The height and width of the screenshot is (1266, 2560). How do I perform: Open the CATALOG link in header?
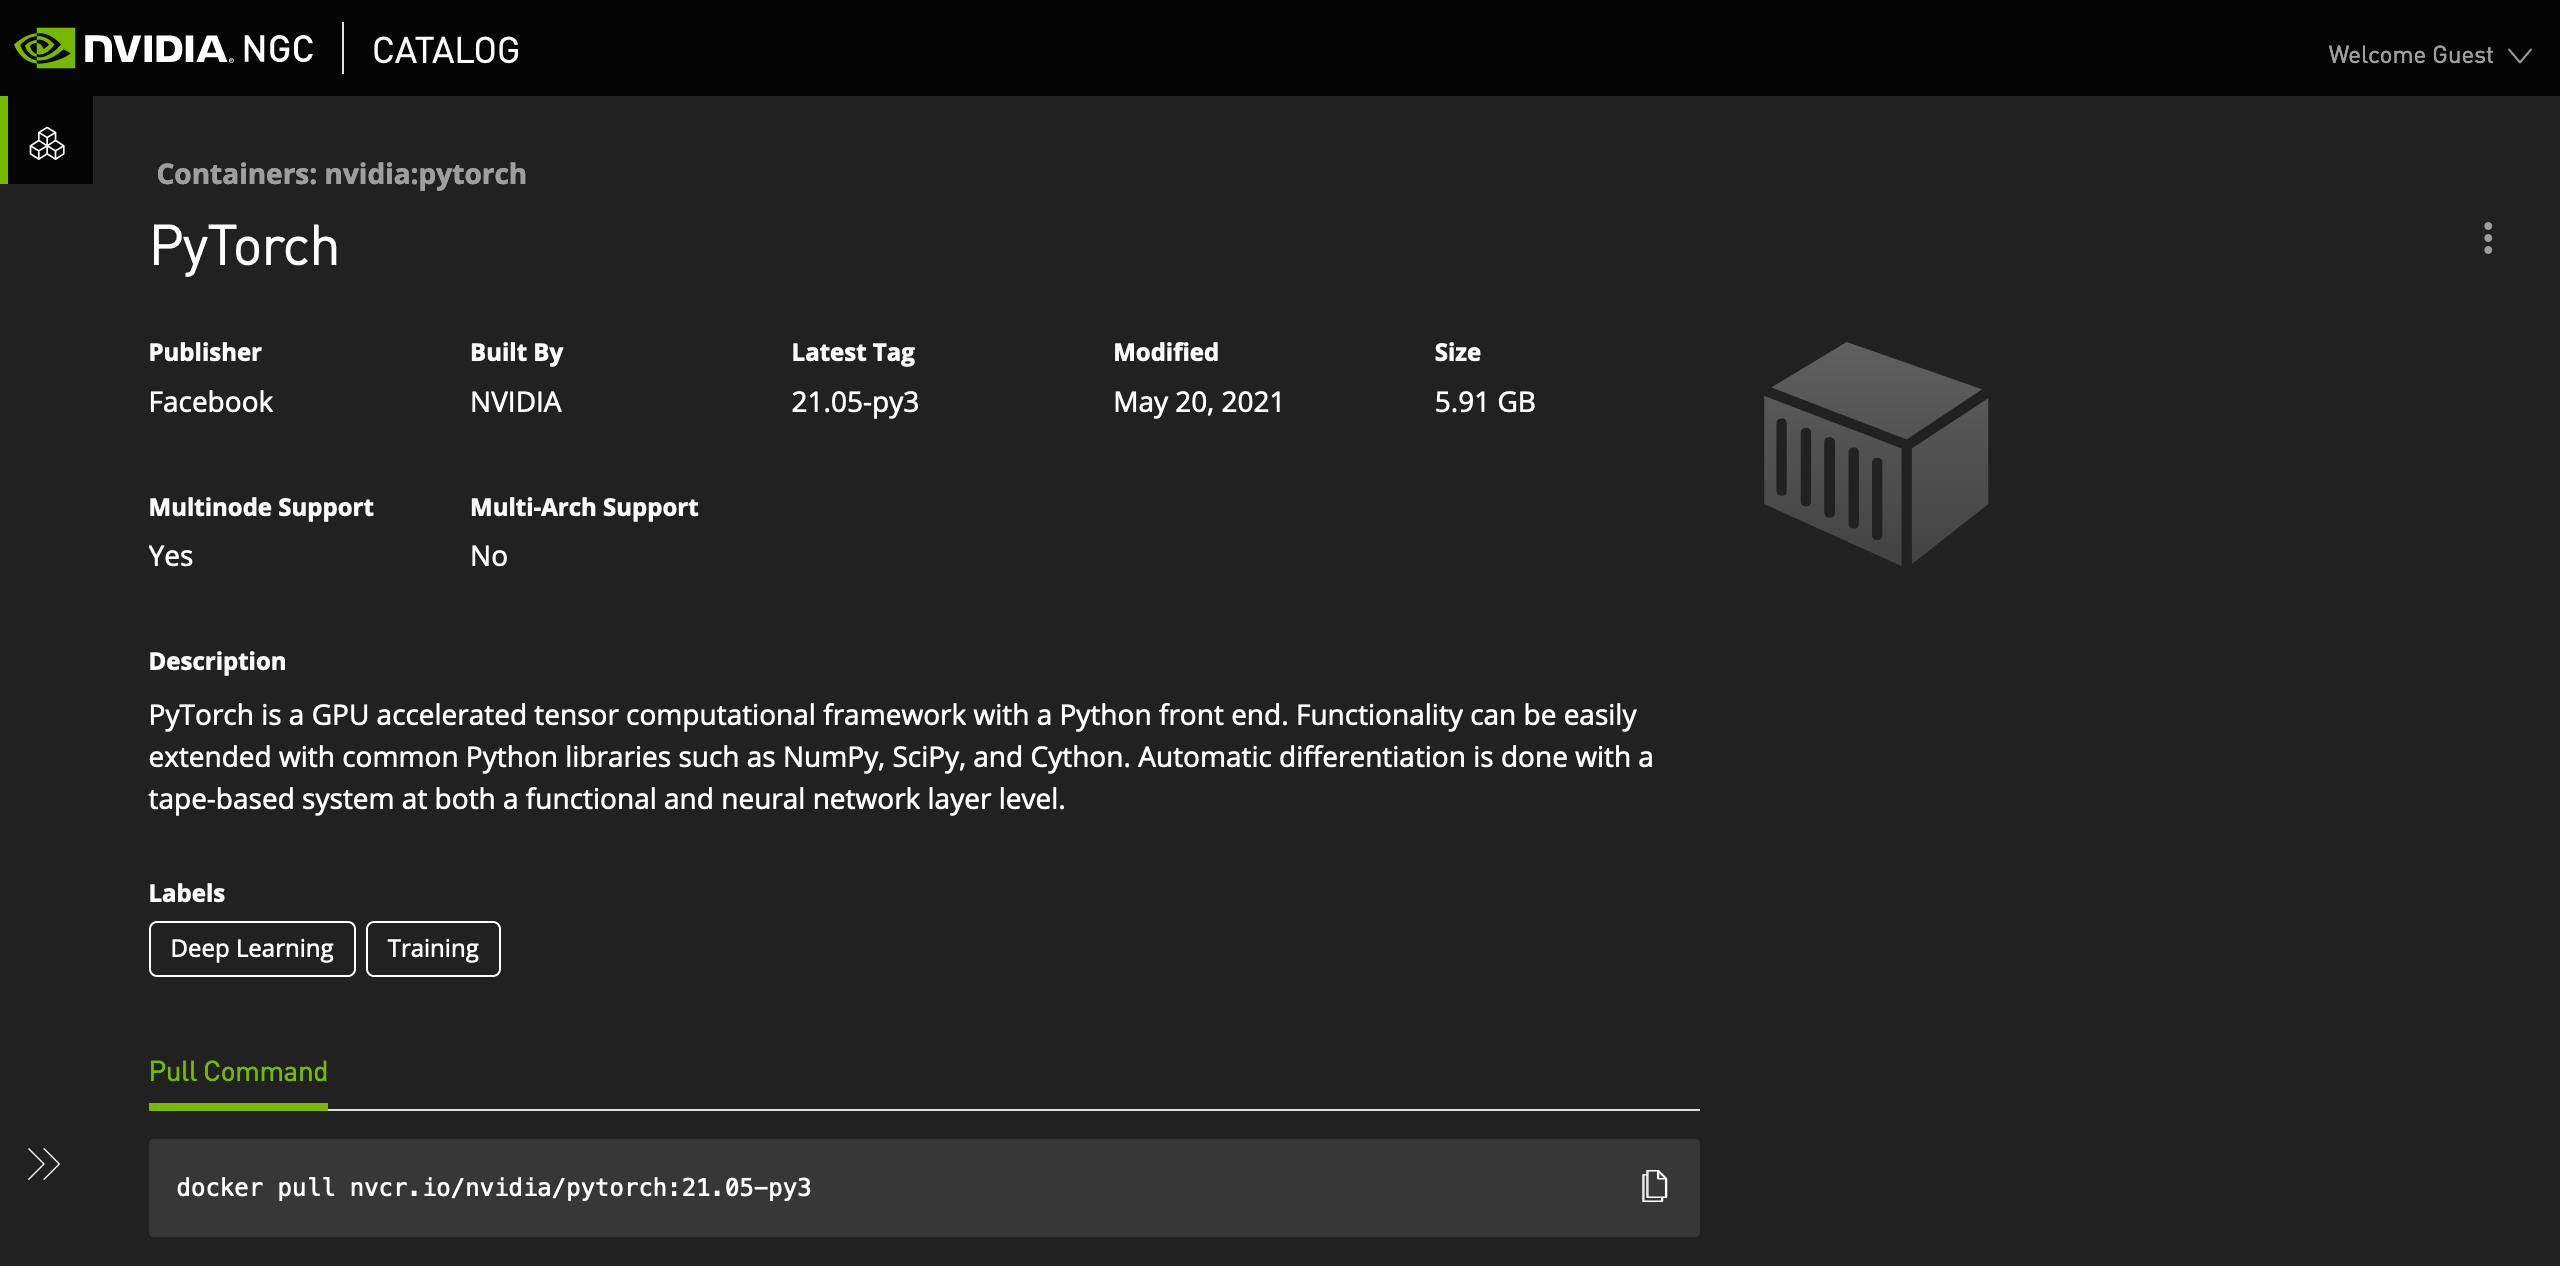point(446,50)
